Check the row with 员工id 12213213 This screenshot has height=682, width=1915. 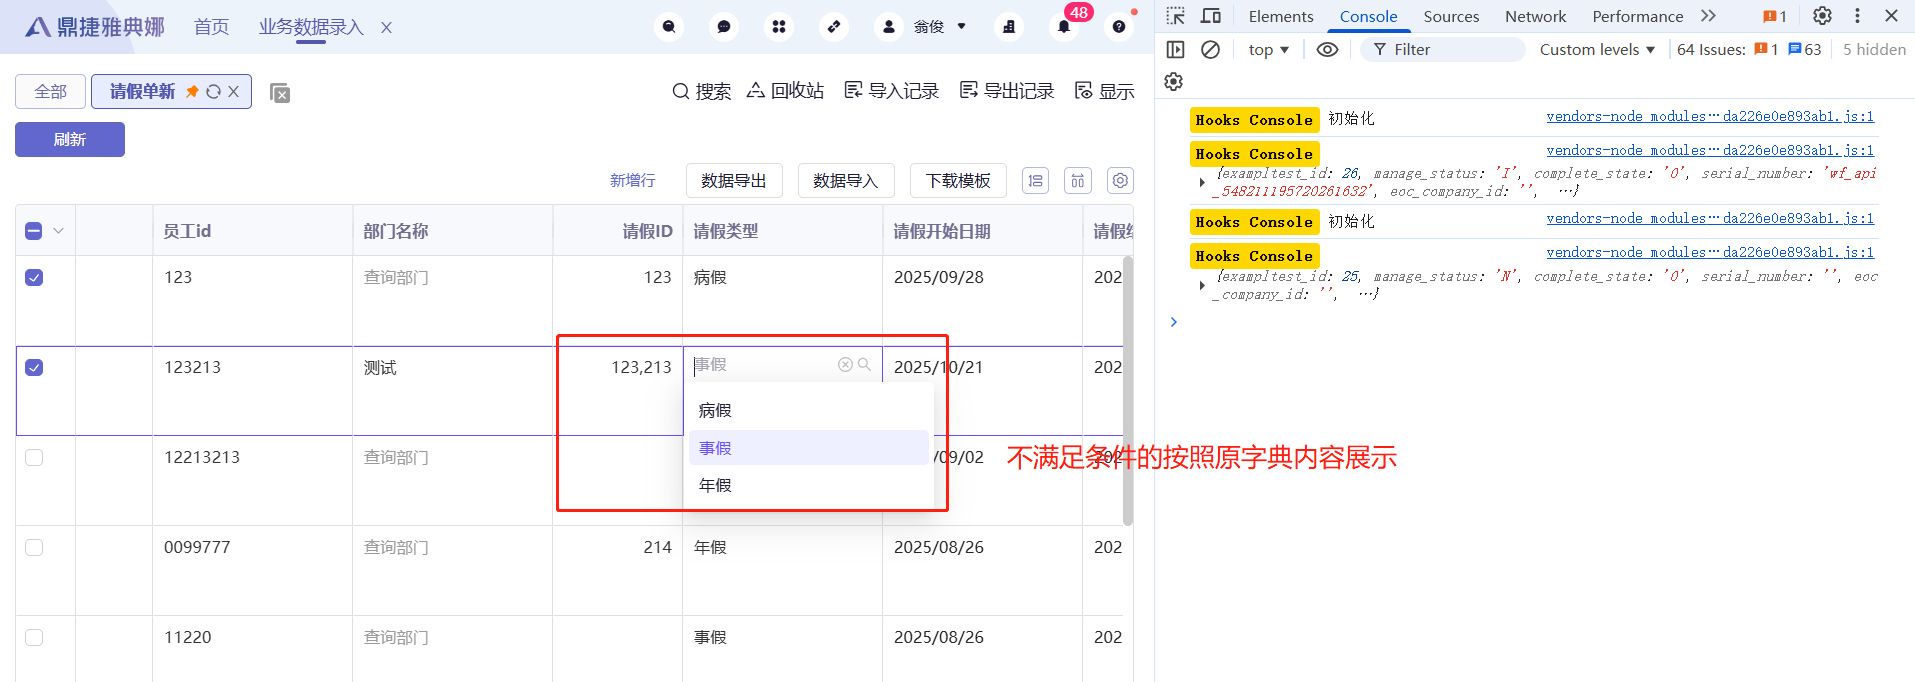34,458
